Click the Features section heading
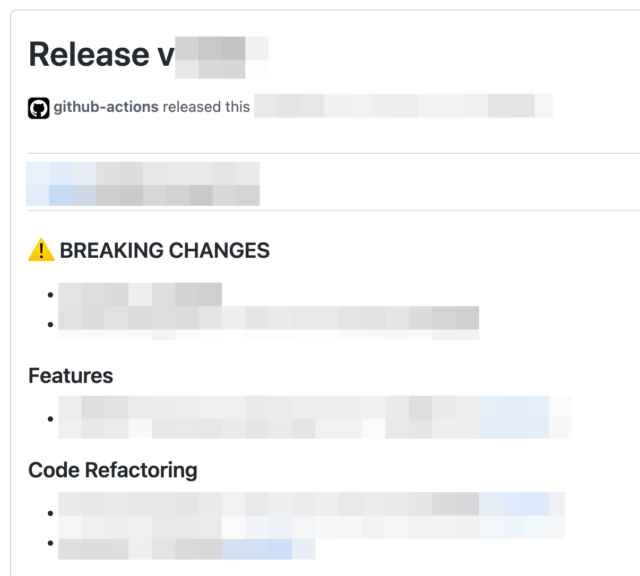Viewport: 640px width, 576px height. click(x=71, y=376)
